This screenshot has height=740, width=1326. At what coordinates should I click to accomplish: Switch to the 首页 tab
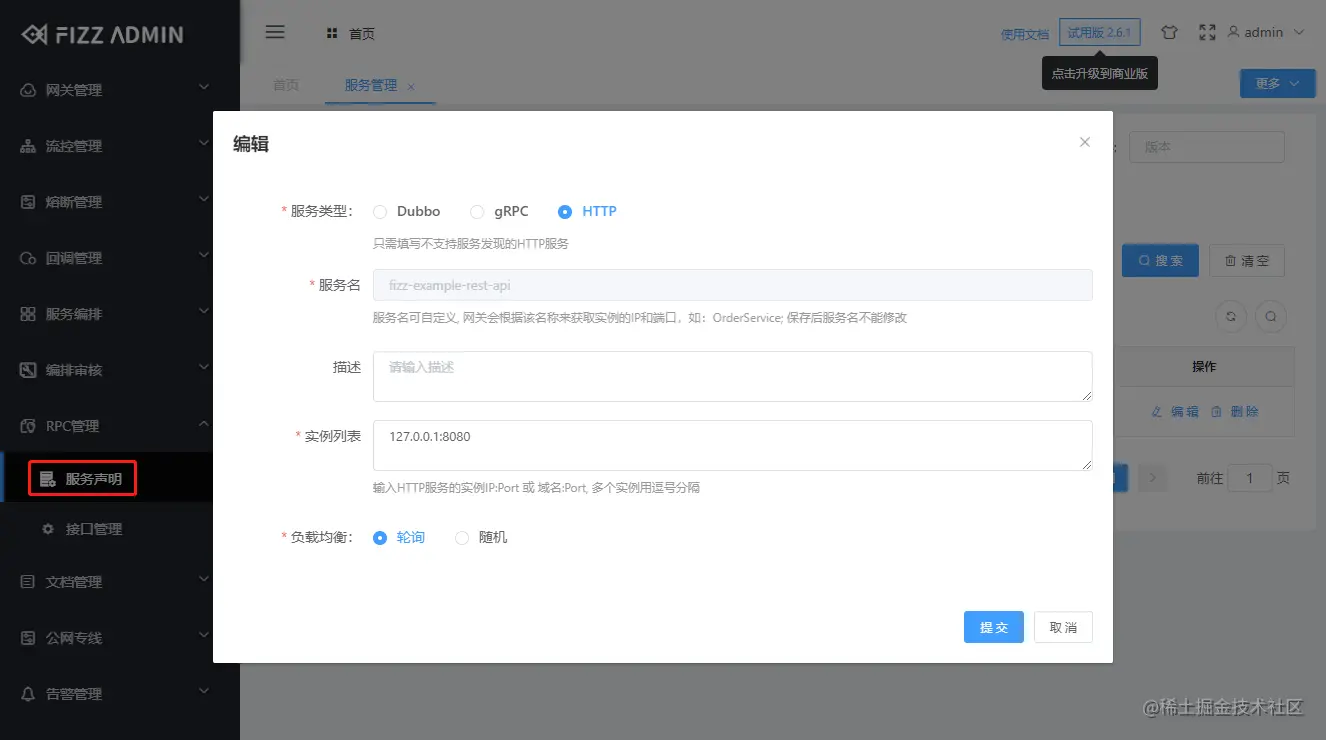(285, 85)
